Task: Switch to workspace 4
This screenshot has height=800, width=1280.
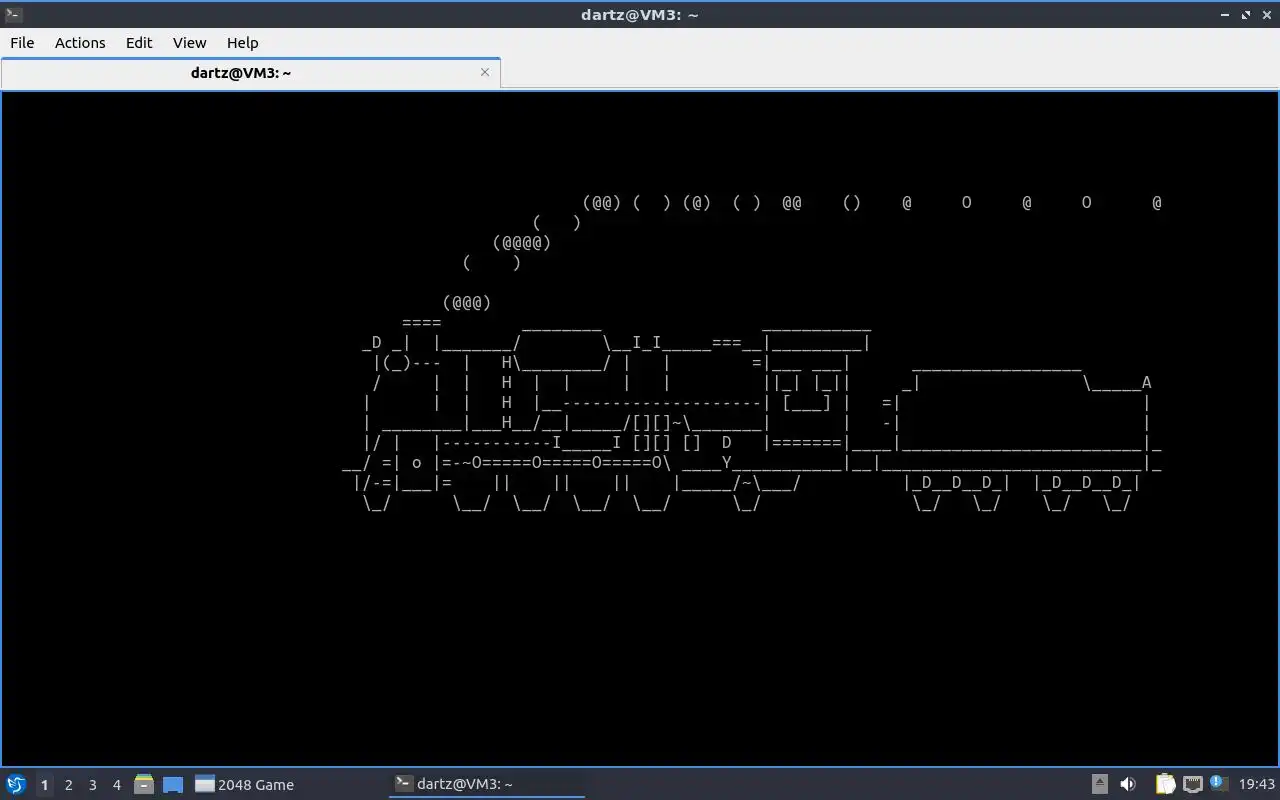Action: click(x=116, y=785)
